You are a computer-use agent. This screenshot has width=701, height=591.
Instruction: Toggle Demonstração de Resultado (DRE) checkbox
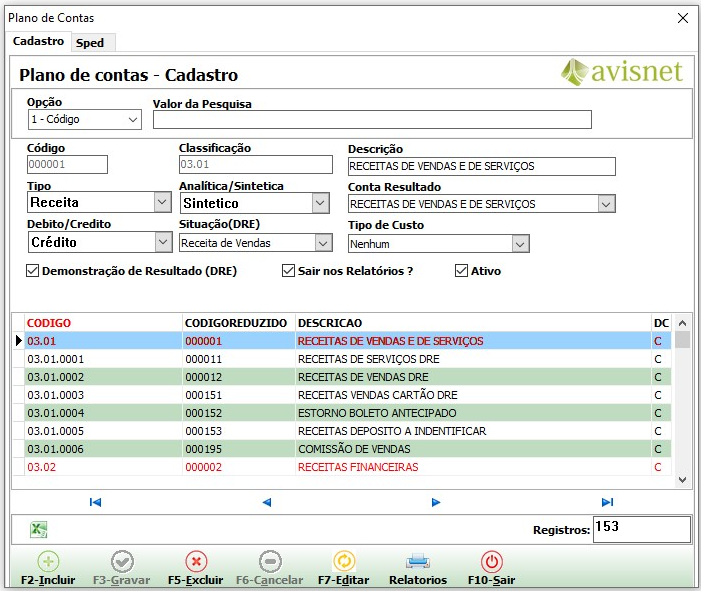(33, 271)
